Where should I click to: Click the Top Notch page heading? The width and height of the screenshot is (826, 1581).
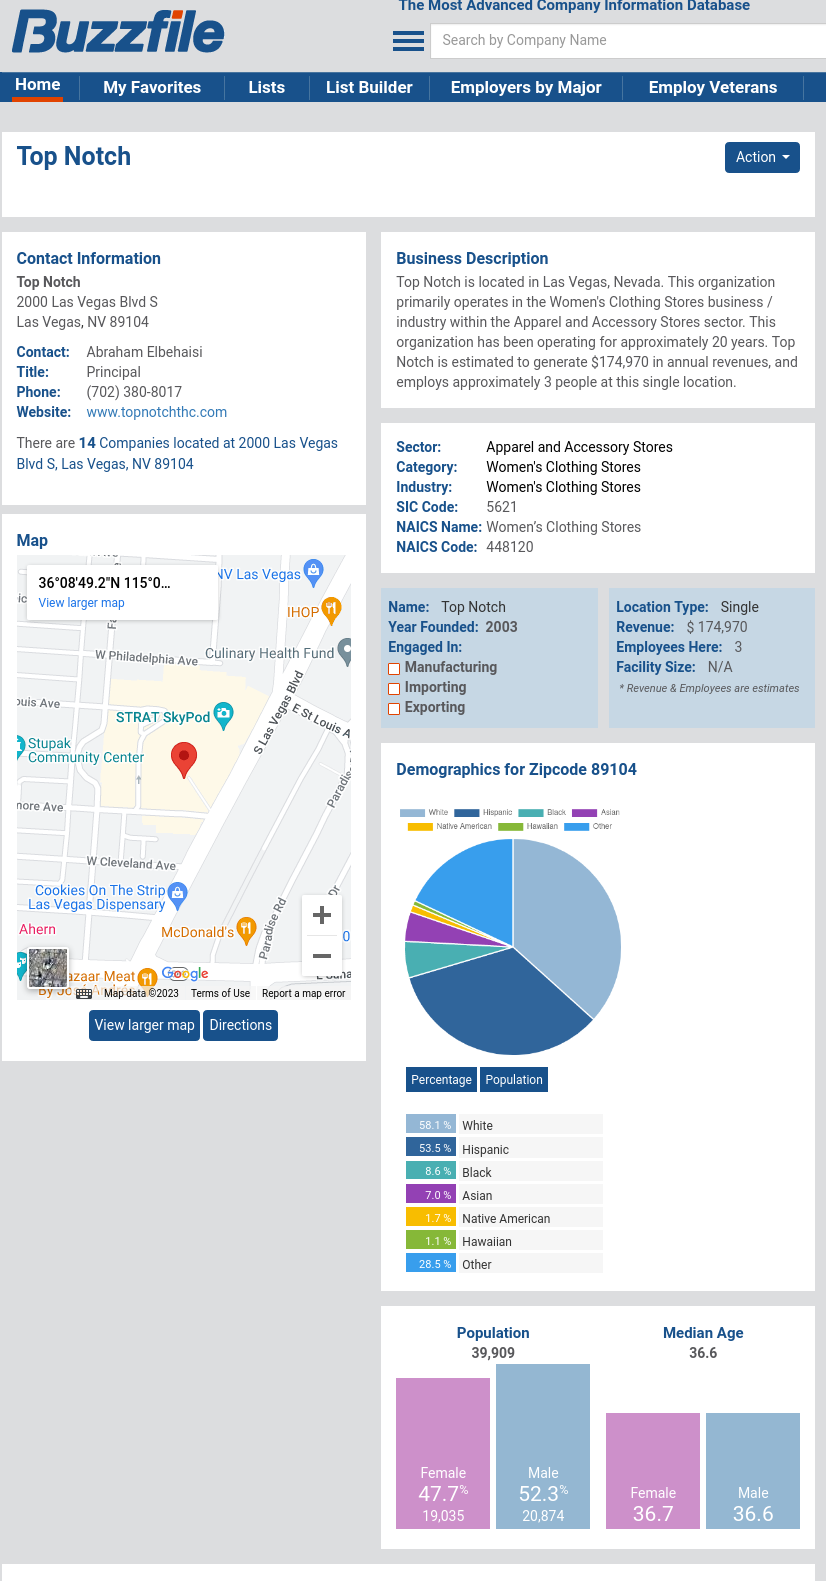coord(74,156)
